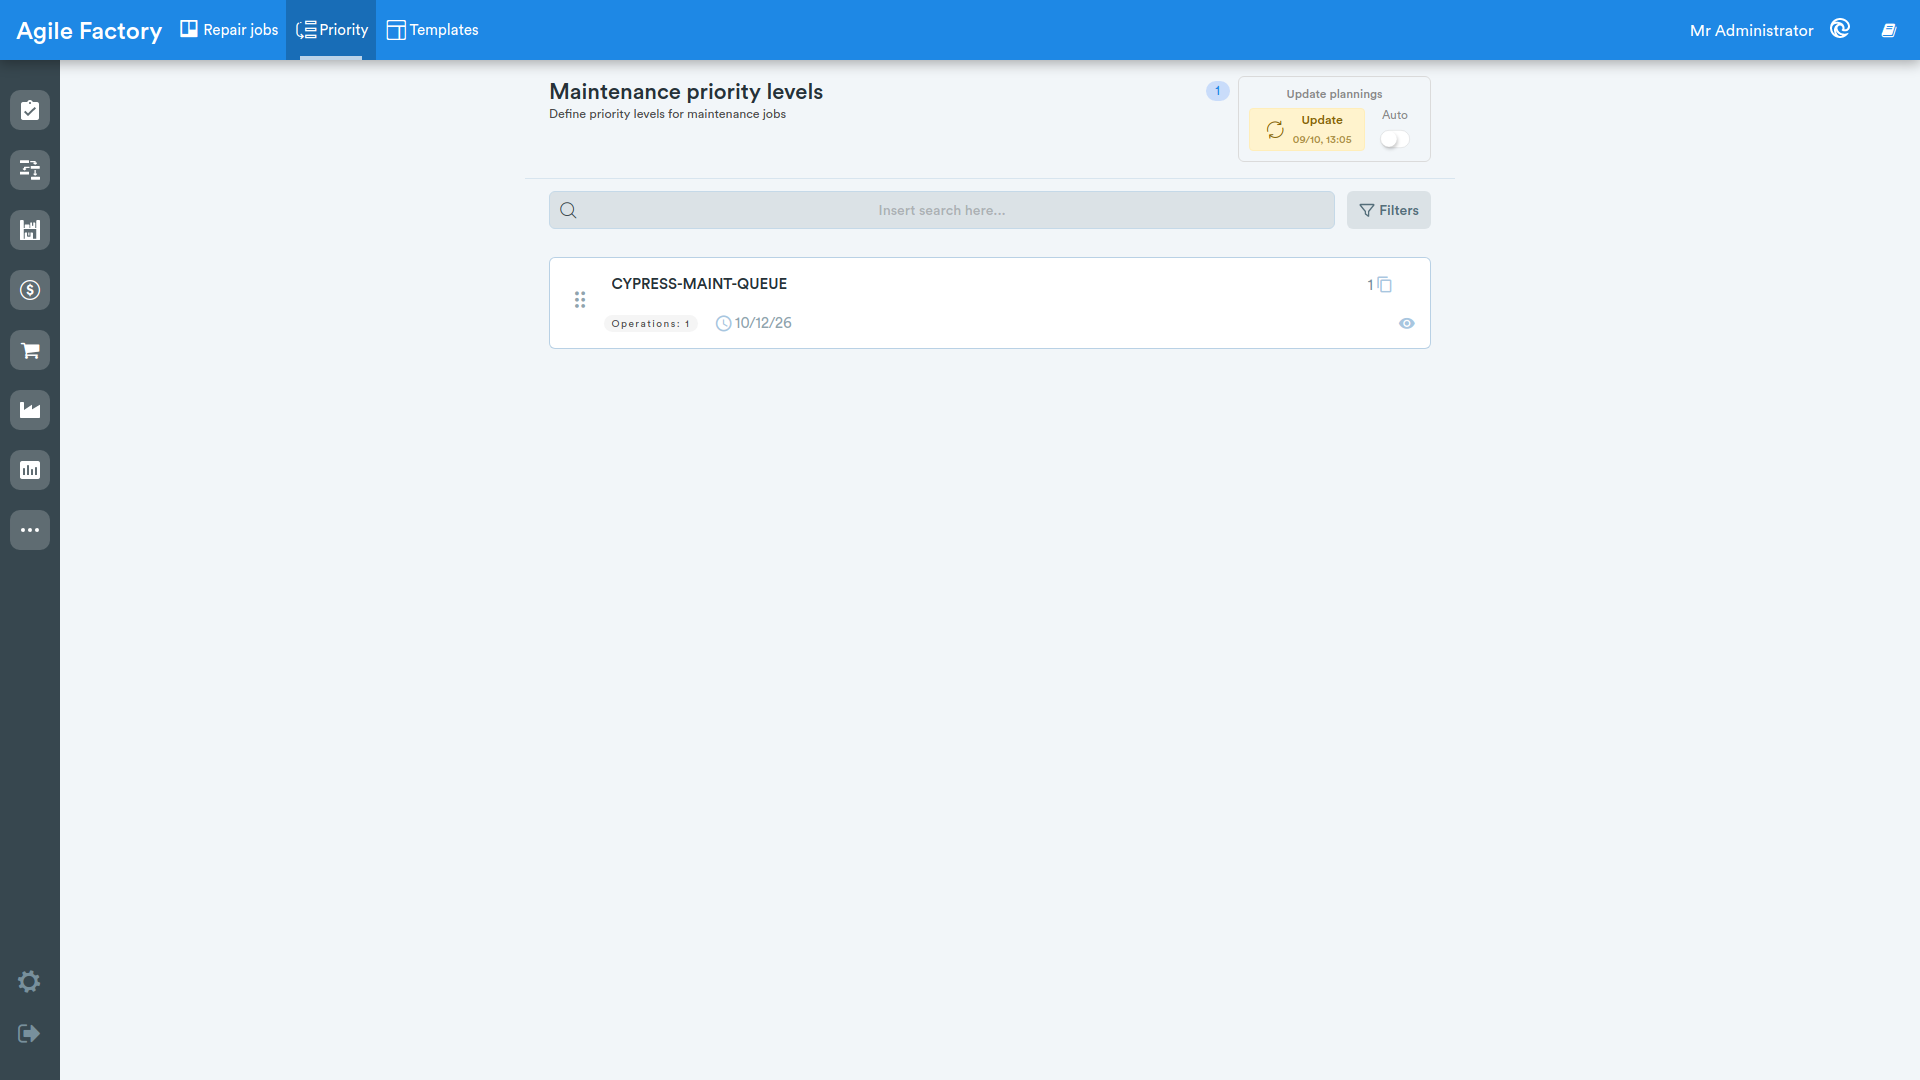Open the book documentation icon in header
Image resolution: width=1920 pixels, height=1080 pixels.
[x=1888, y=30]
